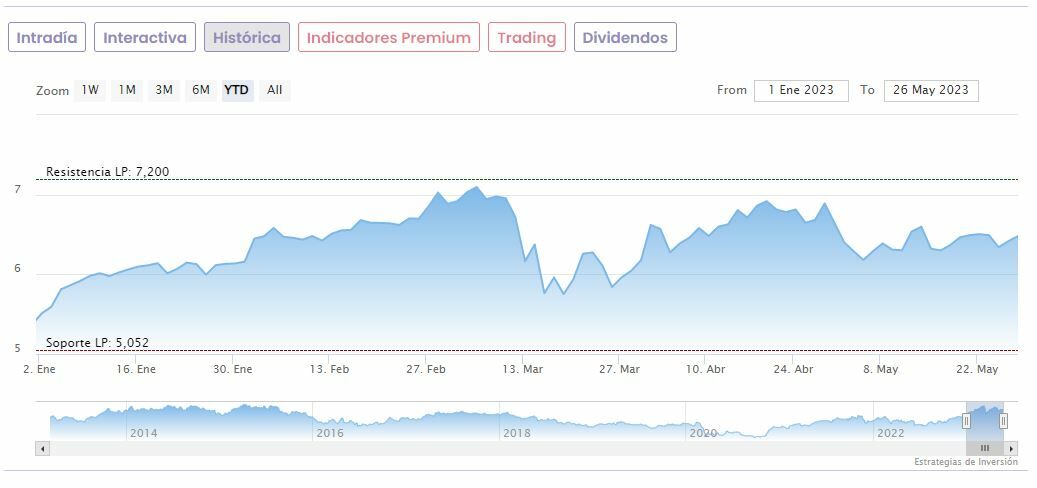The height and width of the screenshot is (488, 1037).
Task: Click the right navigator range handle
Action: pyautogui.click(x=1003, y=421)
